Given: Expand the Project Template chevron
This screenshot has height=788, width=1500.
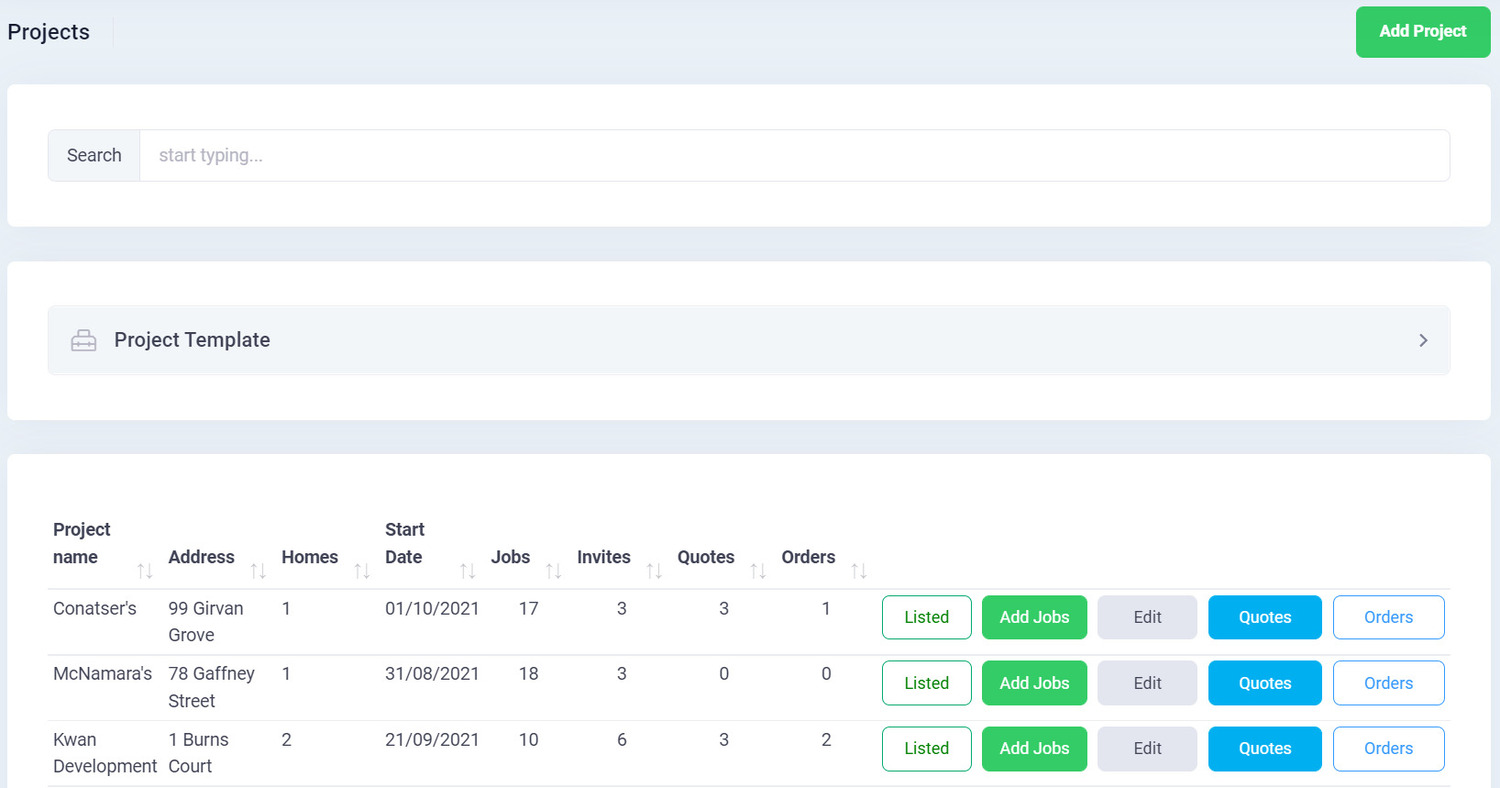Looking at the screenshot, I should point(1423,341).
